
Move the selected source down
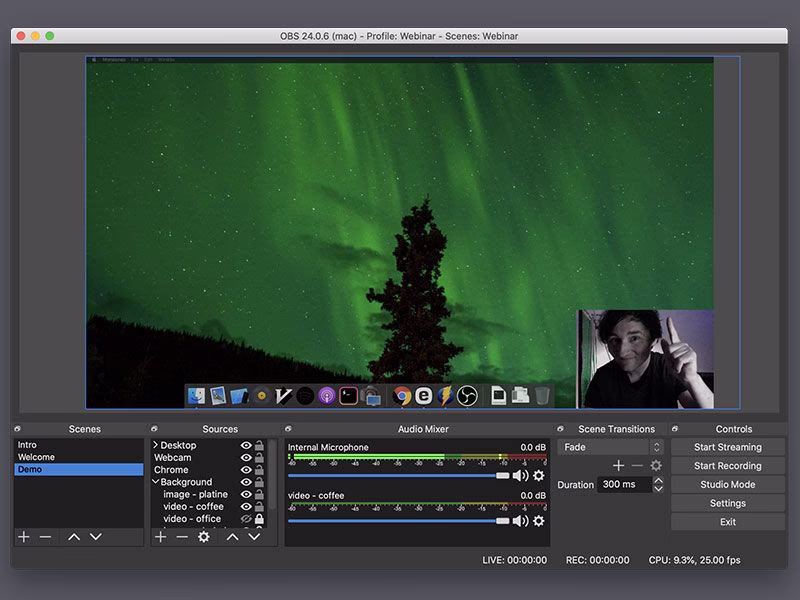254,537
